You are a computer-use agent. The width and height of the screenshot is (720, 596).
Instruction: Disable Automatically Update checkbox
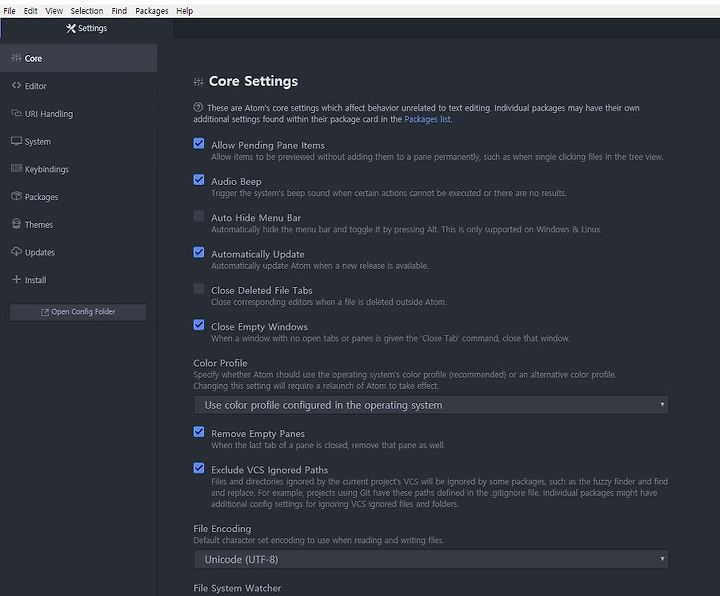[199, 253]
